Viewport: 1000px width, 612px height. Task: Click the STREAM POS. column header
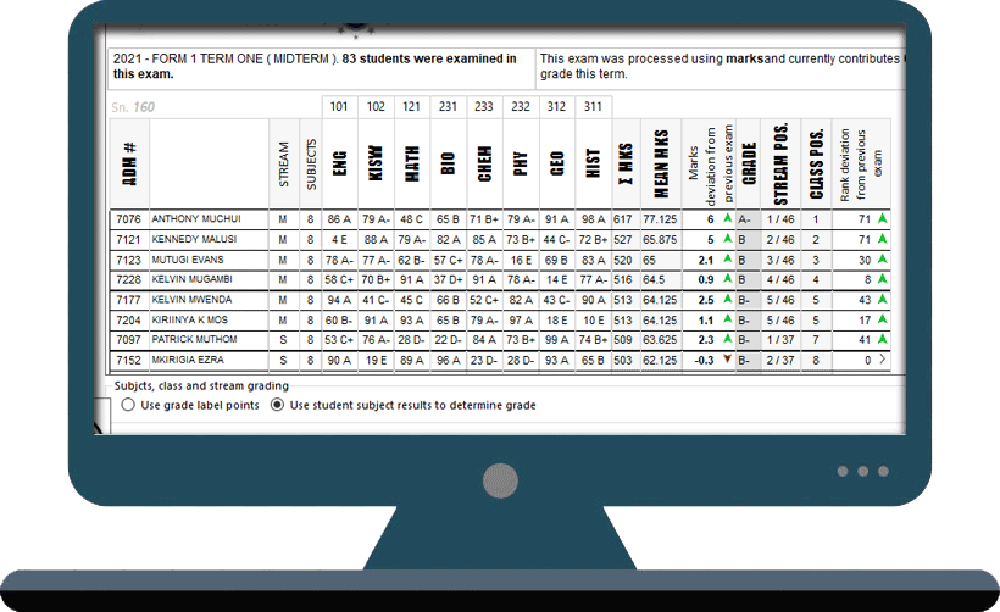(779, 160)
